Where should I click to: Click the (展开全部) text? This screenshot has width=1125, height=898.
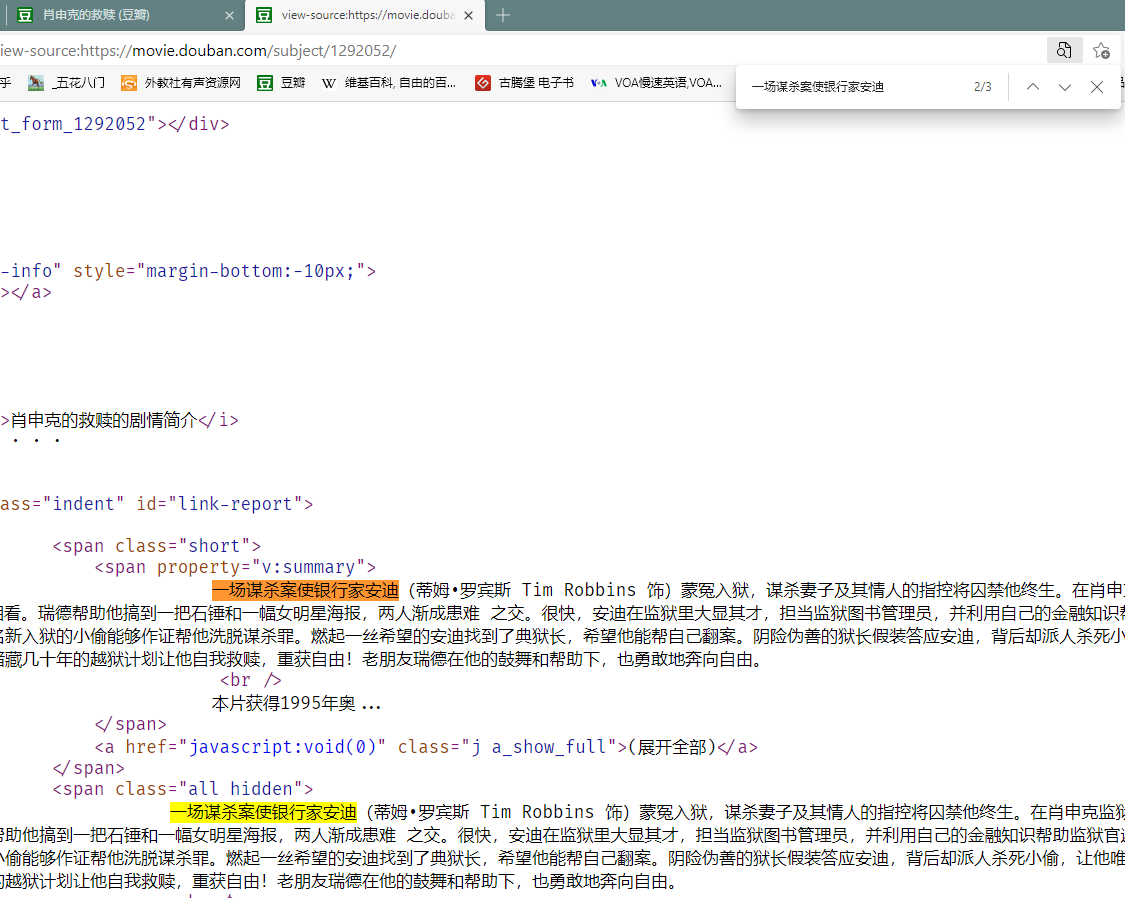click(672, 747)
